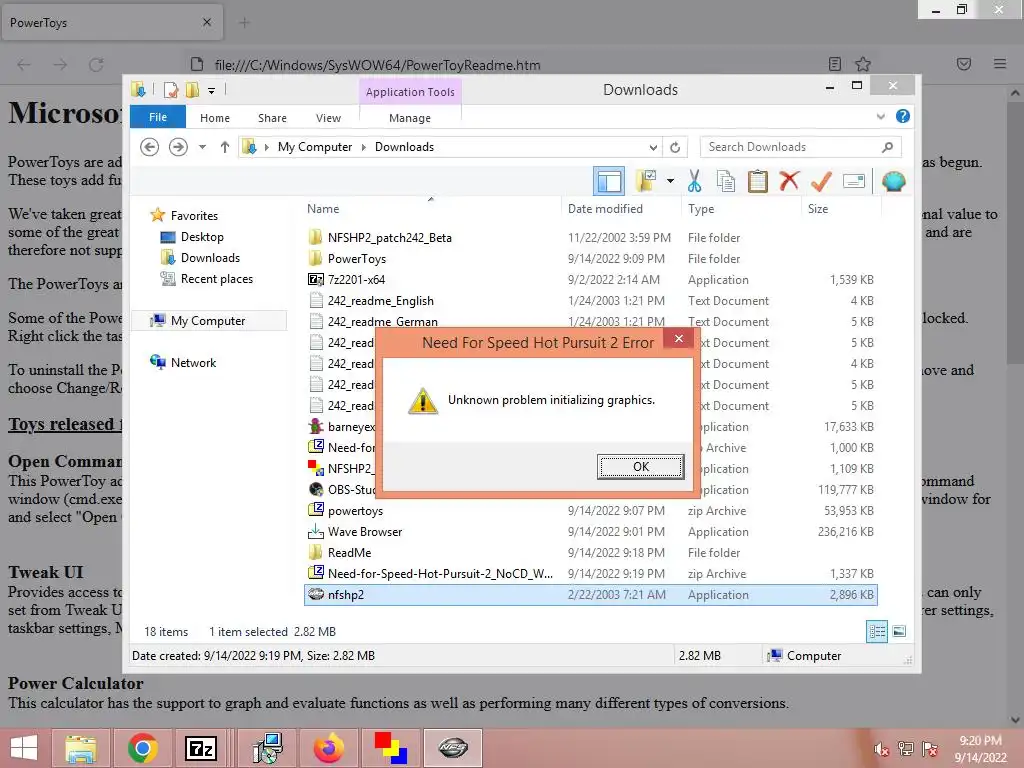Select My Computer in navigation pane
This screenshot has width=1024, height=768.
(208, 321)
